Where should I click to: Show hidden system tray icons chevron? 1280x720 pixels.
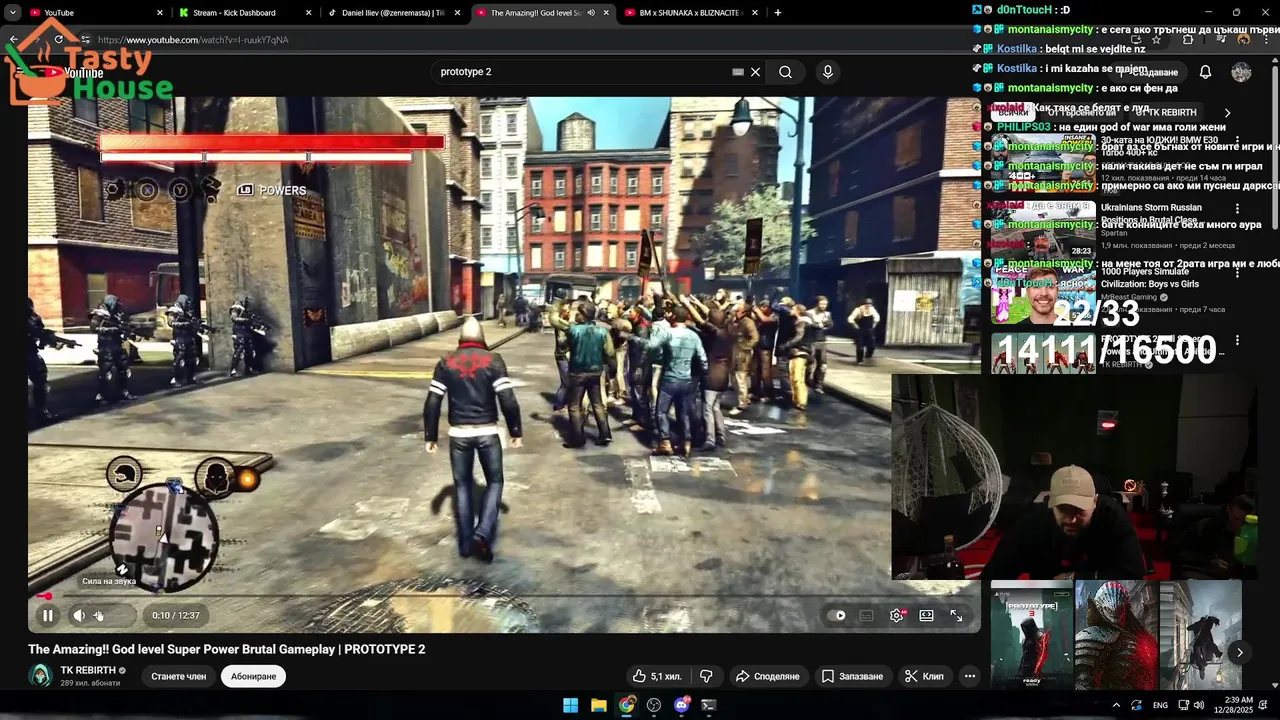tap(1116, 705)
